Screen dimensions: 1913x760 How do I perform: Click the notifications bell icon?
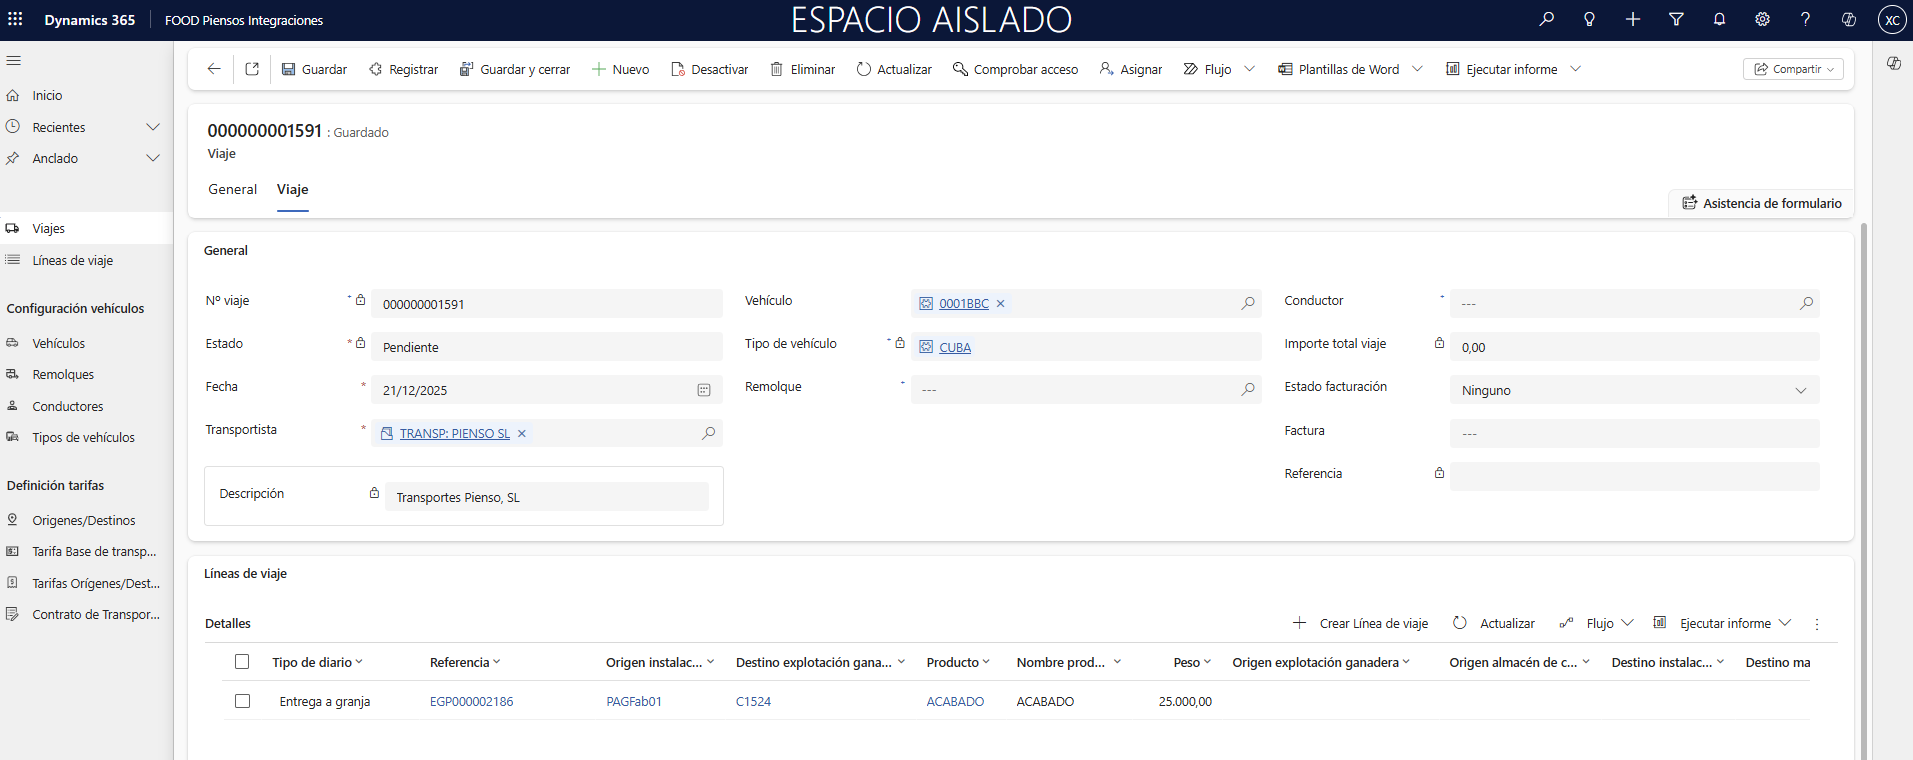pyautogui.click(x=1719, y=19)
